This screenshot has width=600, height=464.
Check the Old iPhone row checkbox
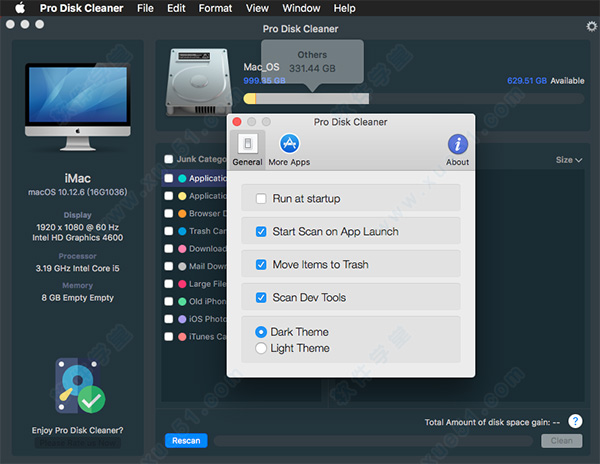coord(168,301)
